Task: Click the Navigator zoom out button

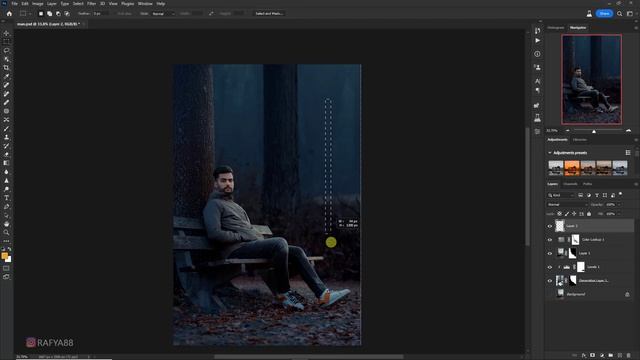Action: 568,131
